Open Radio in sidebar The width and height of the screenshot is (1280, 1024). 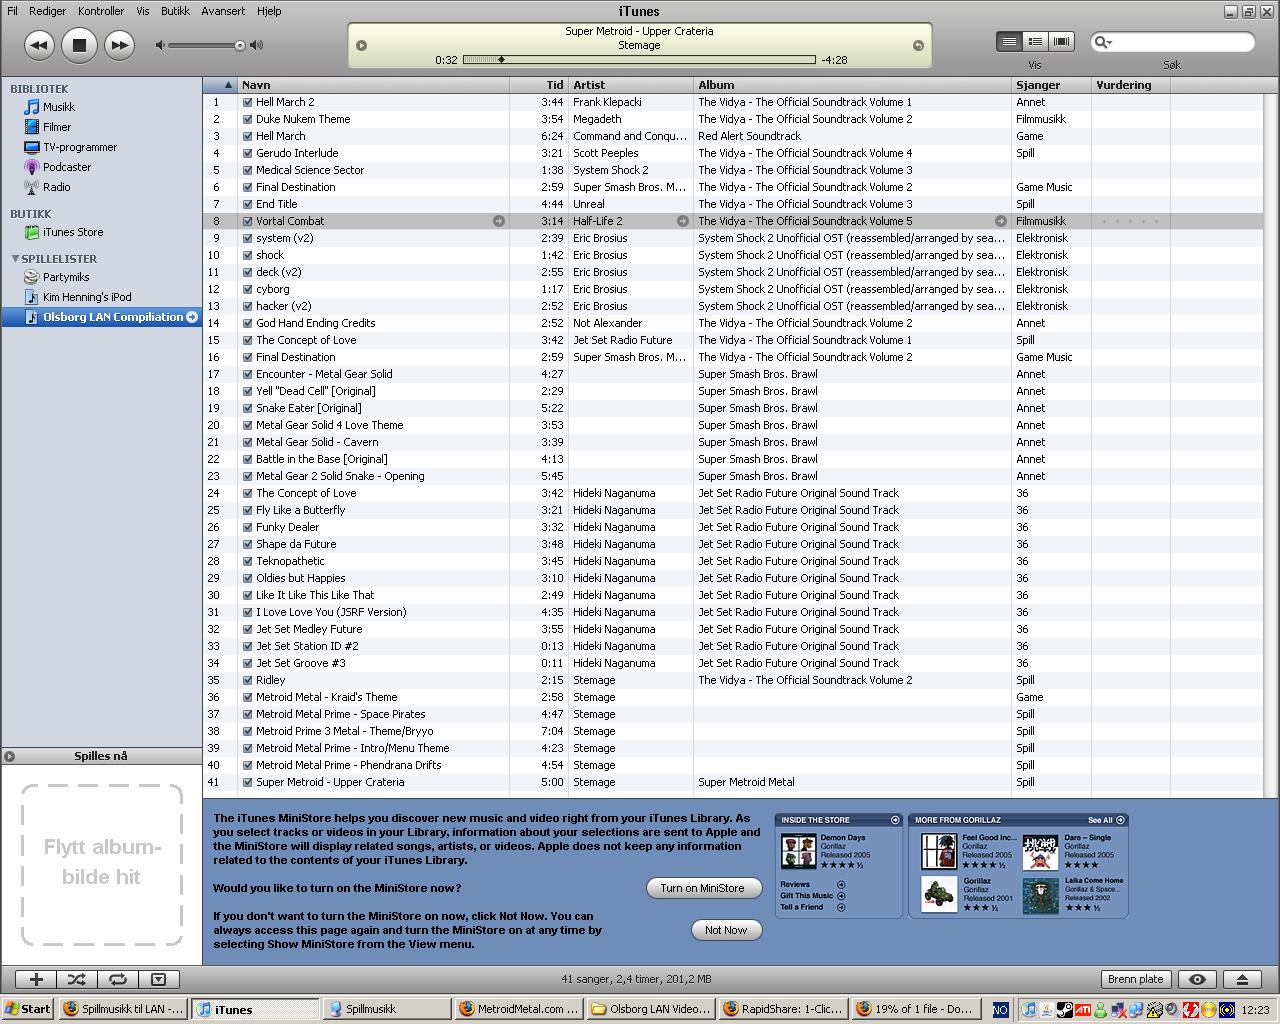coord(56,187)
